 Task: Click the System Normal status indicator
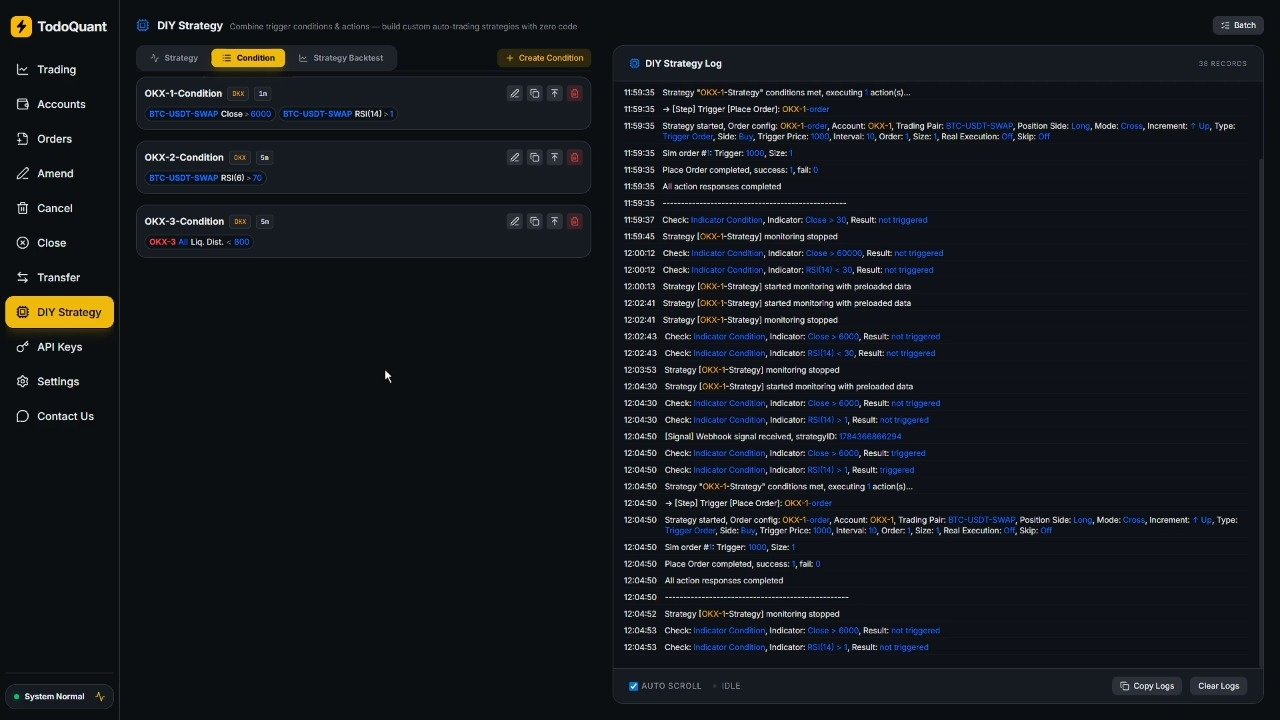point(59,696)
